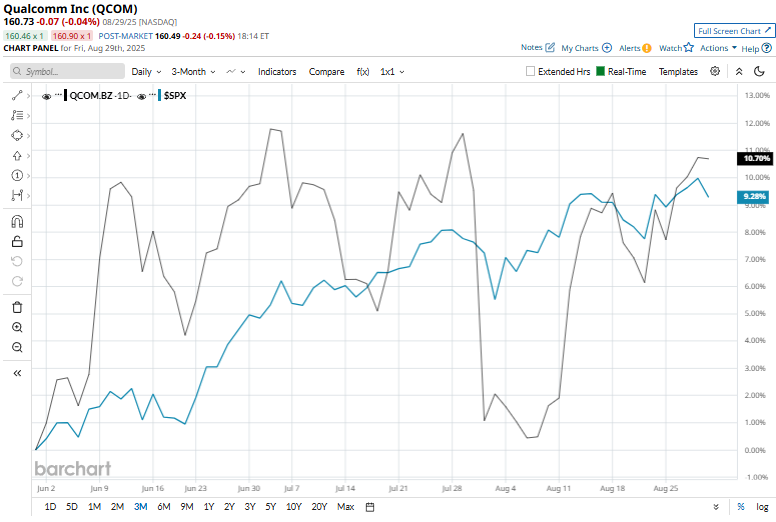Select the trend line drawing tool
Viewport: 776px width, 522px height.
(x=17, y=95)
